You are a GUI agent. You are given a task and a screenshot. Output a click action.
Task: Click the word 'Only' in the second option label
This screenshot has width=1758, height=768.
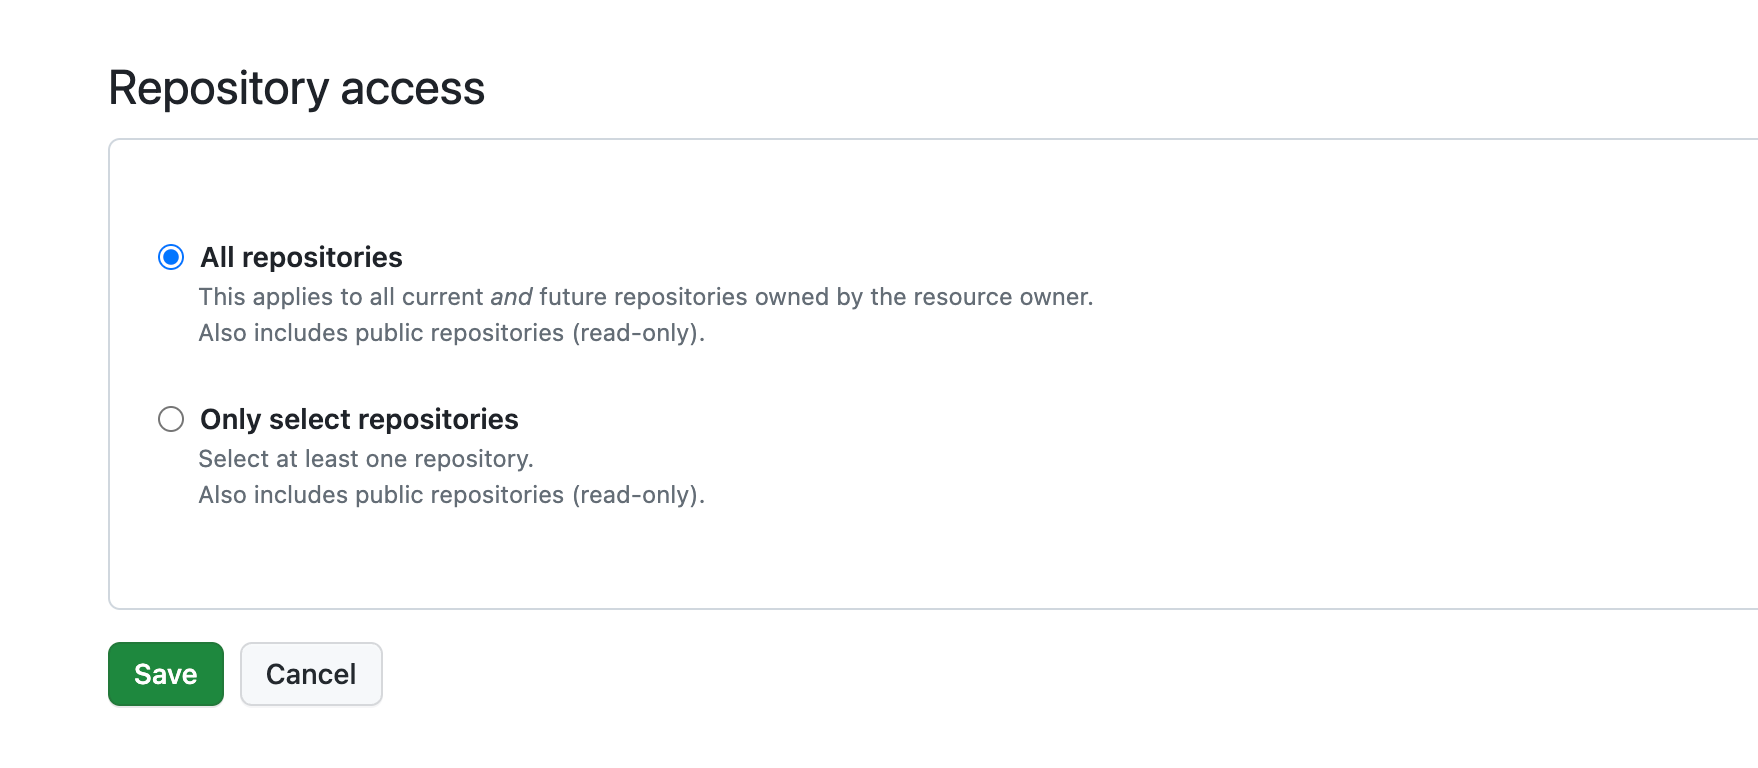click(230, 419)
